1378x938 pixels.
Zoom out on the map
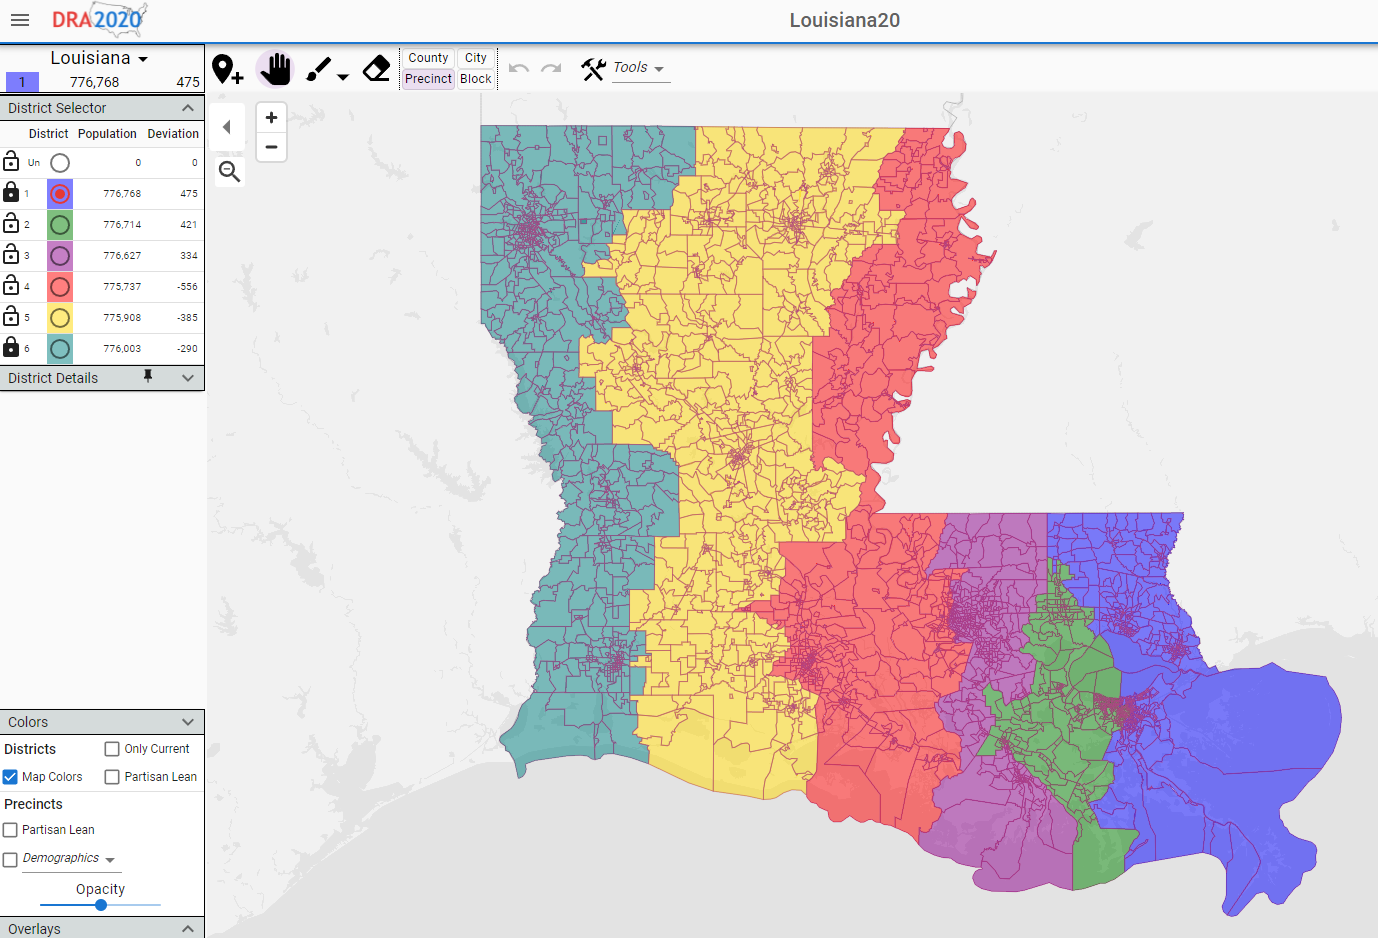[271, 147]
